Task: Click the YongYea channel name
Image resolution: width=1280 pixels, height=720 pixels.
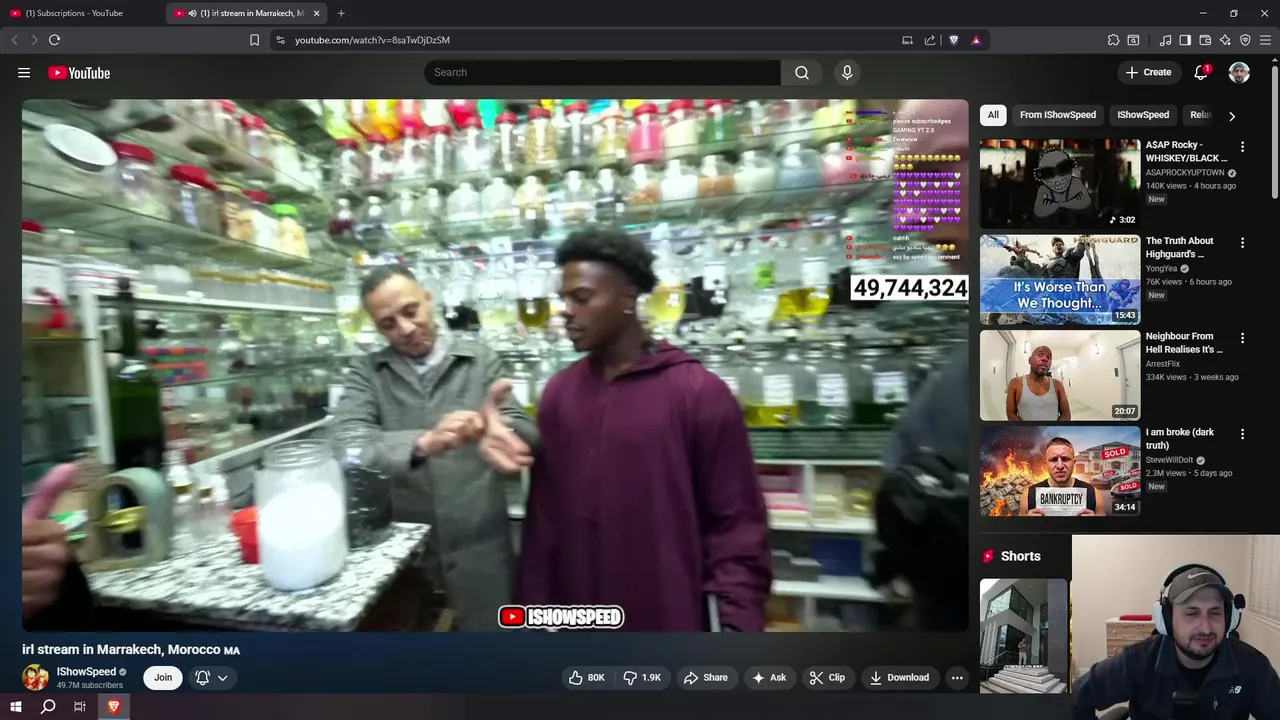Action: click(x=1162, y=269)
